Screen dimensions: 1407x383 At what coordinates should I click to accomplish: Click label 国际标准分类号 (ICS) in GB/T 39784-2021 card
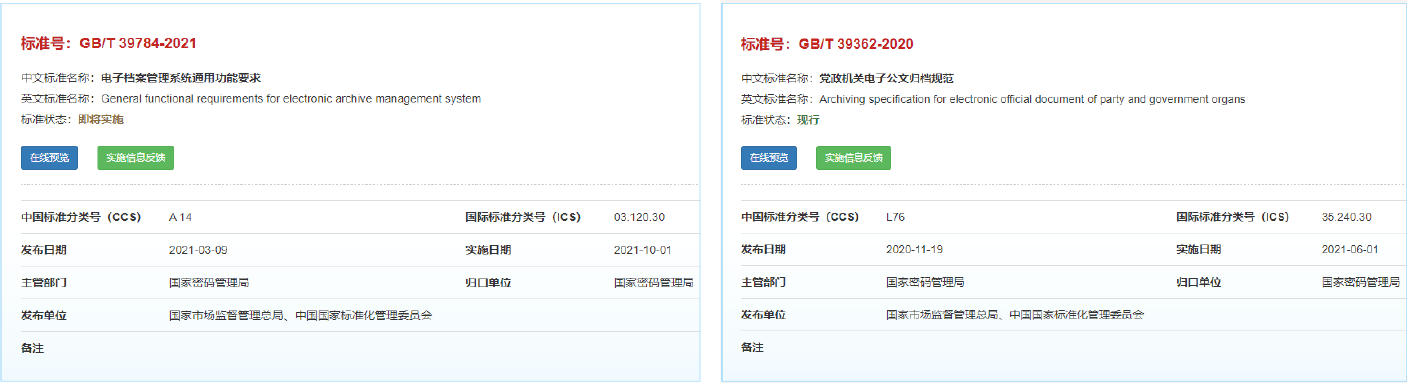[x=523, y=217]
